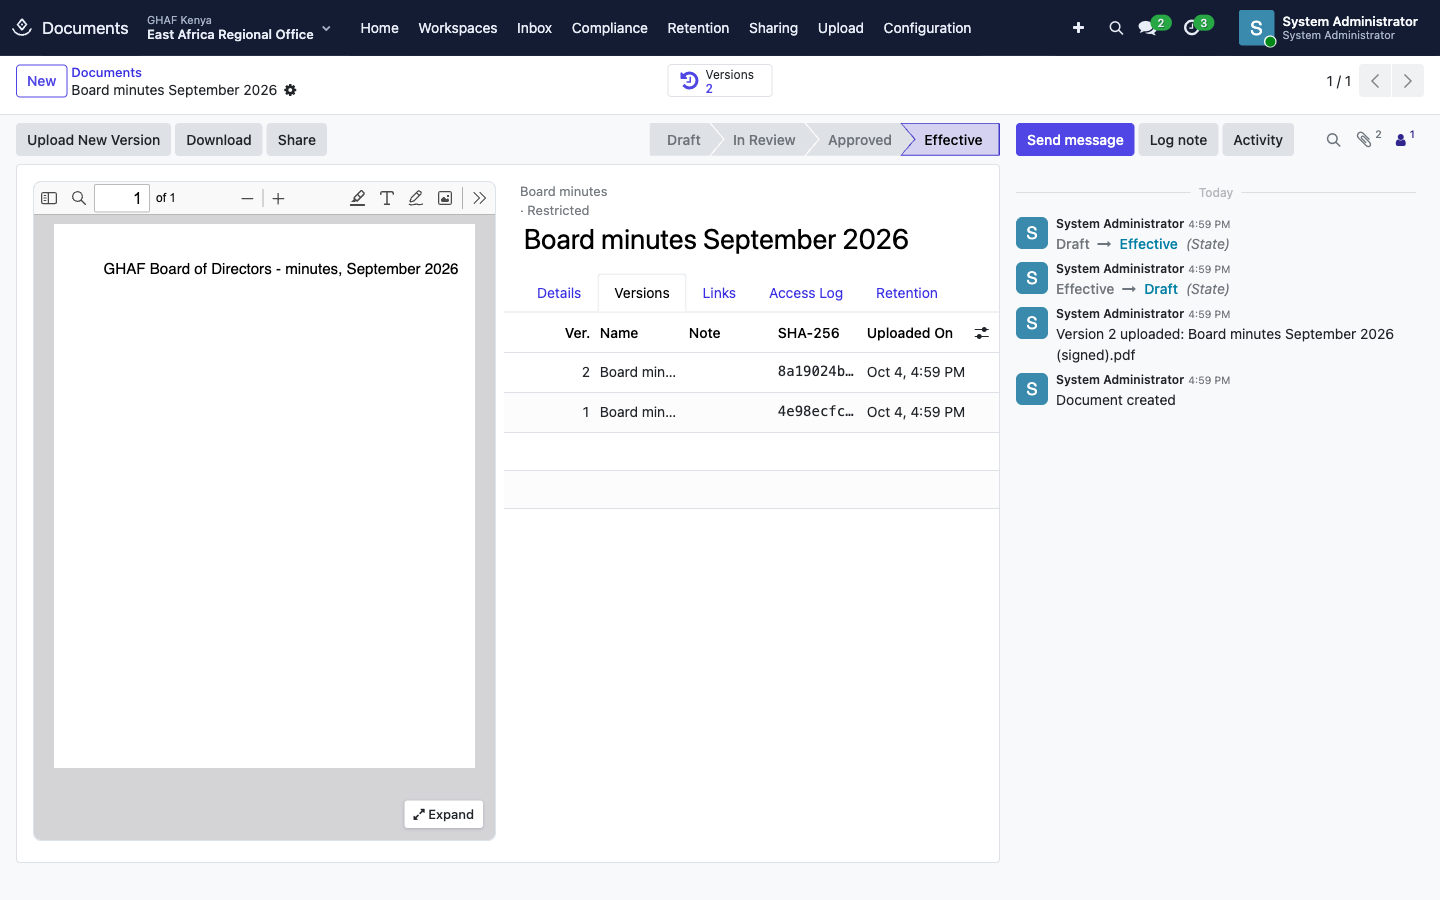Image resolution: width=1440 pixels, height=900 pixels.
Task: Go to the next record arrow
Action: [x=1407, y=81]
